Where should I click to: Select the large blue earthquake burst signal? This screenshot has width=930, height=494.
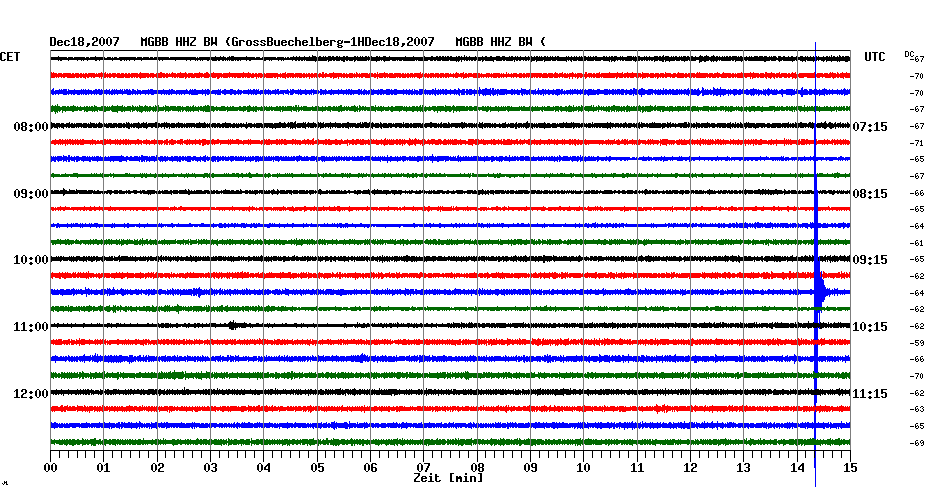coord(819,292)
